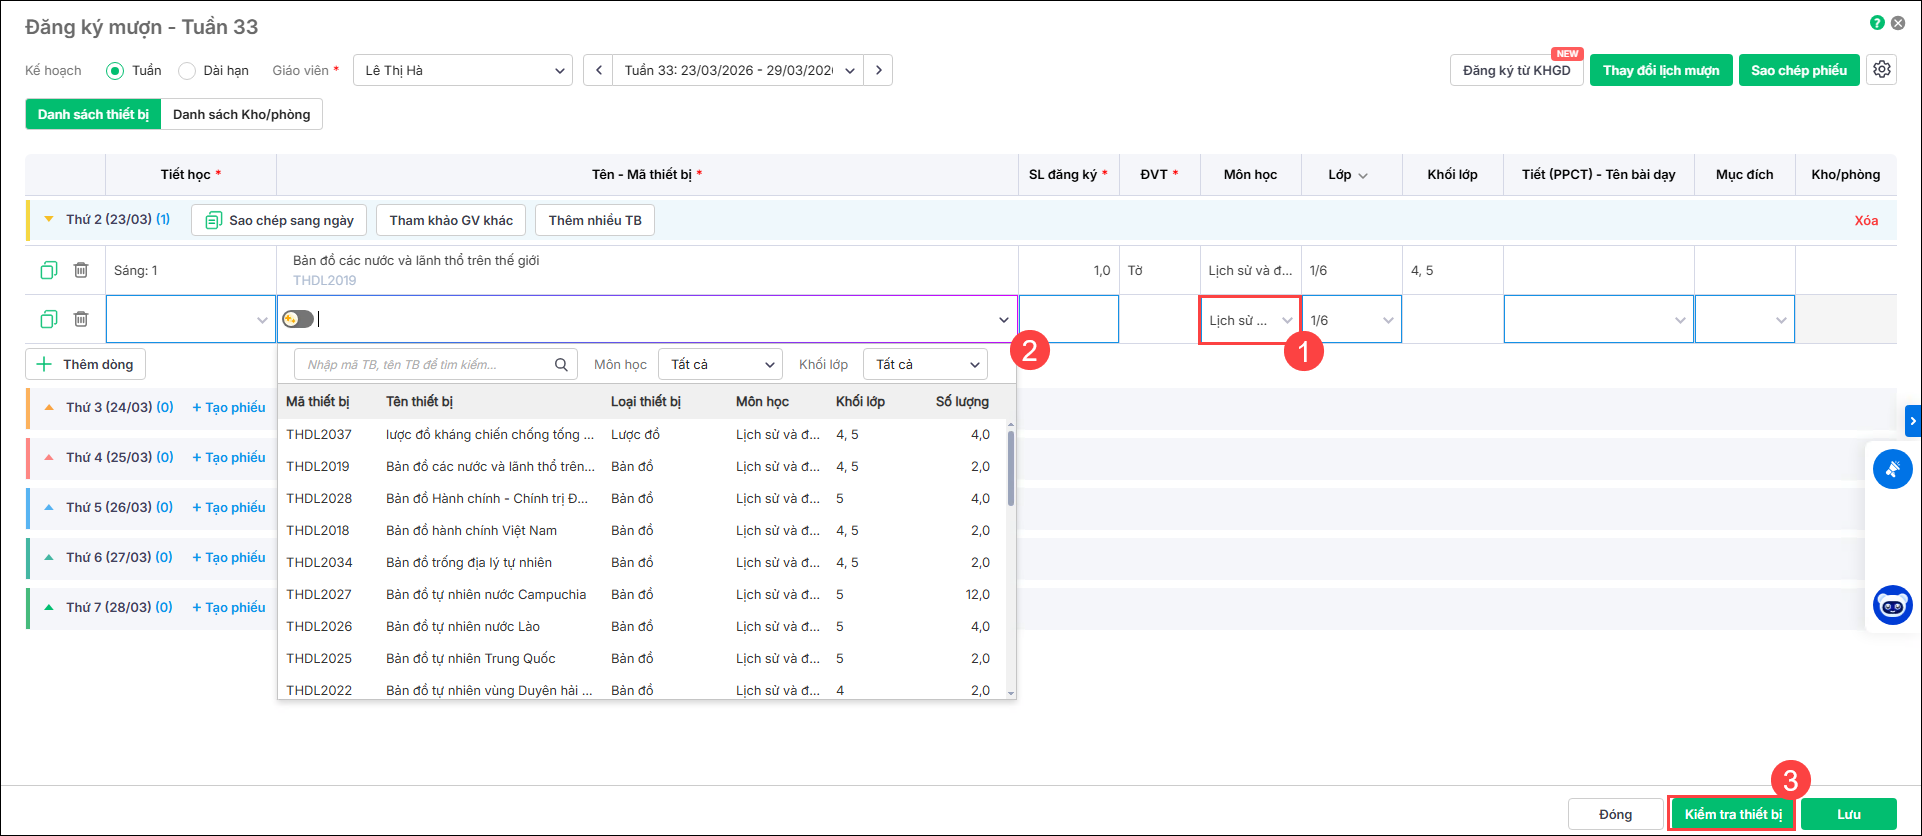Switch to Danh sách thiết bị tab
The width and height of the screenshot is (1922, 836).
93,114
